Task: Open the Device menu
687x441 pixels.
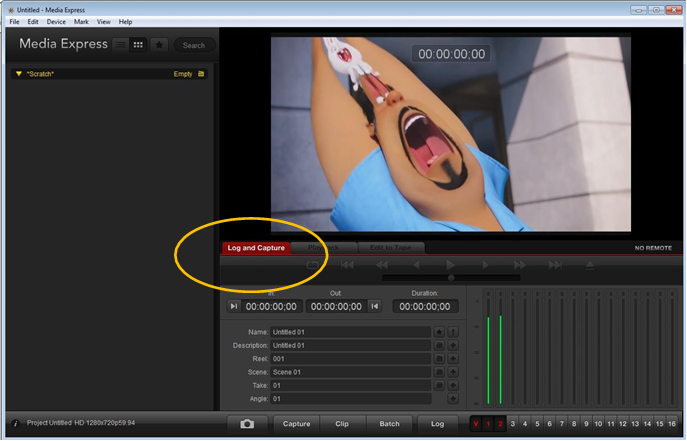Action: point(55,21)
